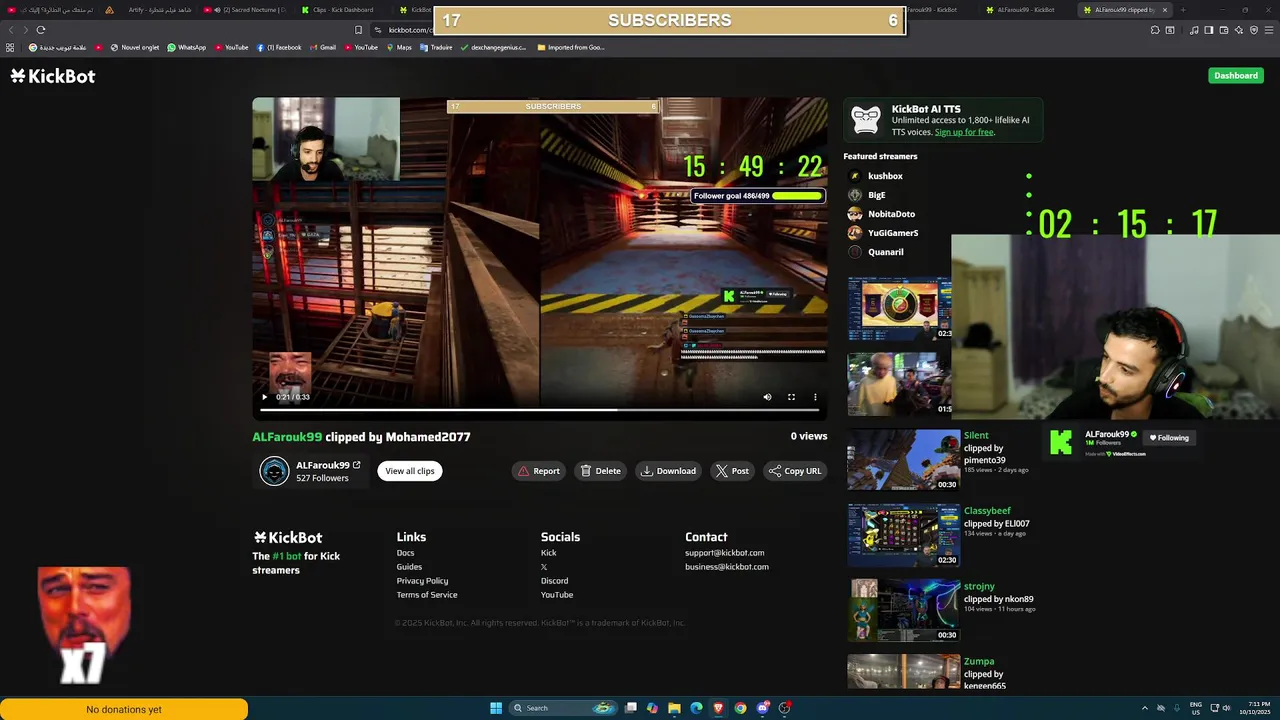The image size is (1280, 720).
Task: Open footer Discord link
Action: [554, 581]
